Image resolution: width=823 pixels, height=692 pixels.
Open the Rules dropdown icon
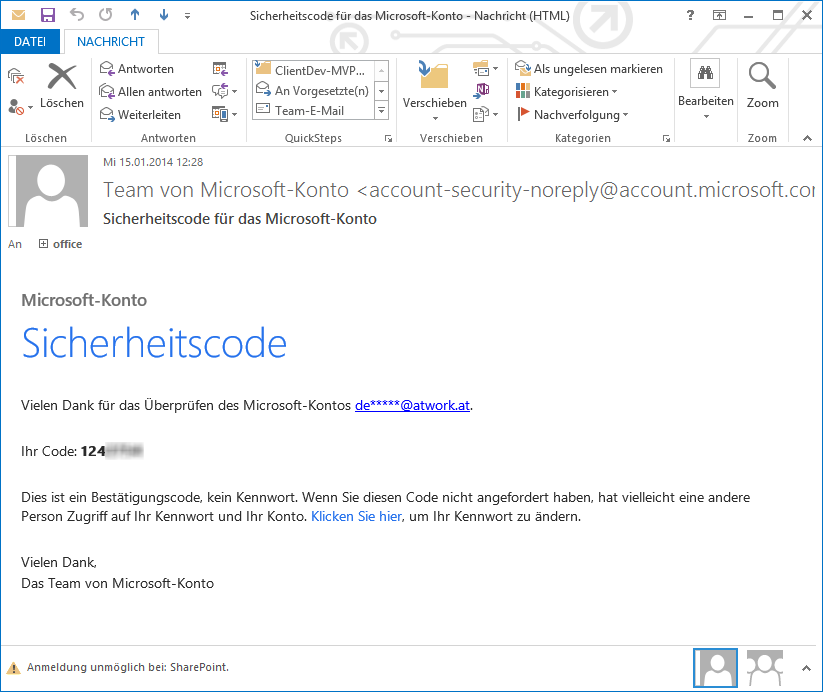pyautogui.click(x=486, y=68)
